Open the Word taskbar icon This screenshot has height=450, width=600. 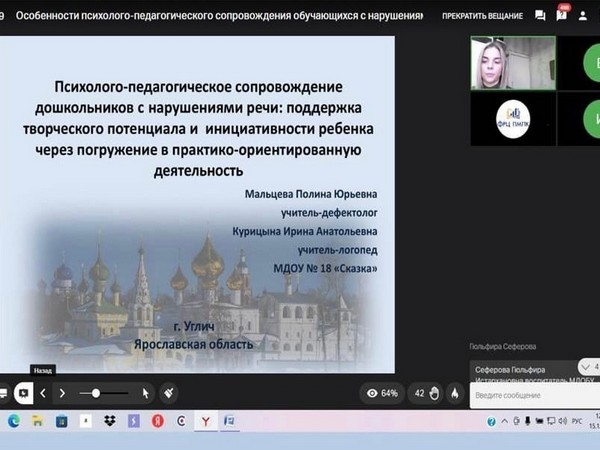point(229,421)
